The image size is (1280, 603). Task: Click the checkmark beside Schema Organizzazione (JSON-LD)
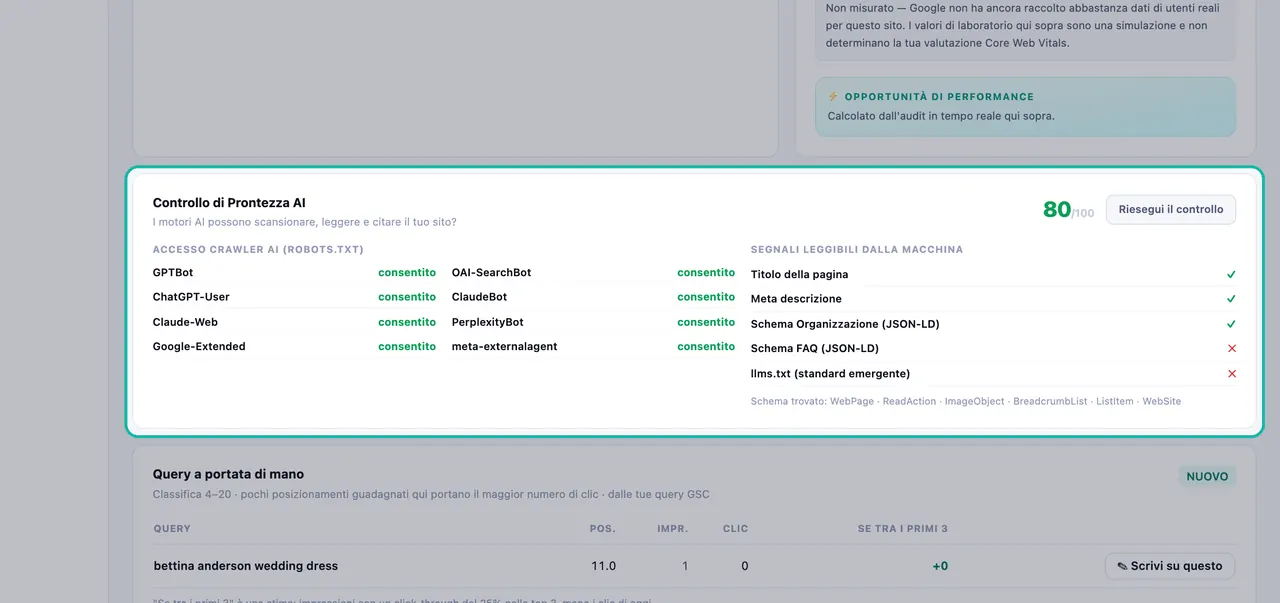[1231, 324]
